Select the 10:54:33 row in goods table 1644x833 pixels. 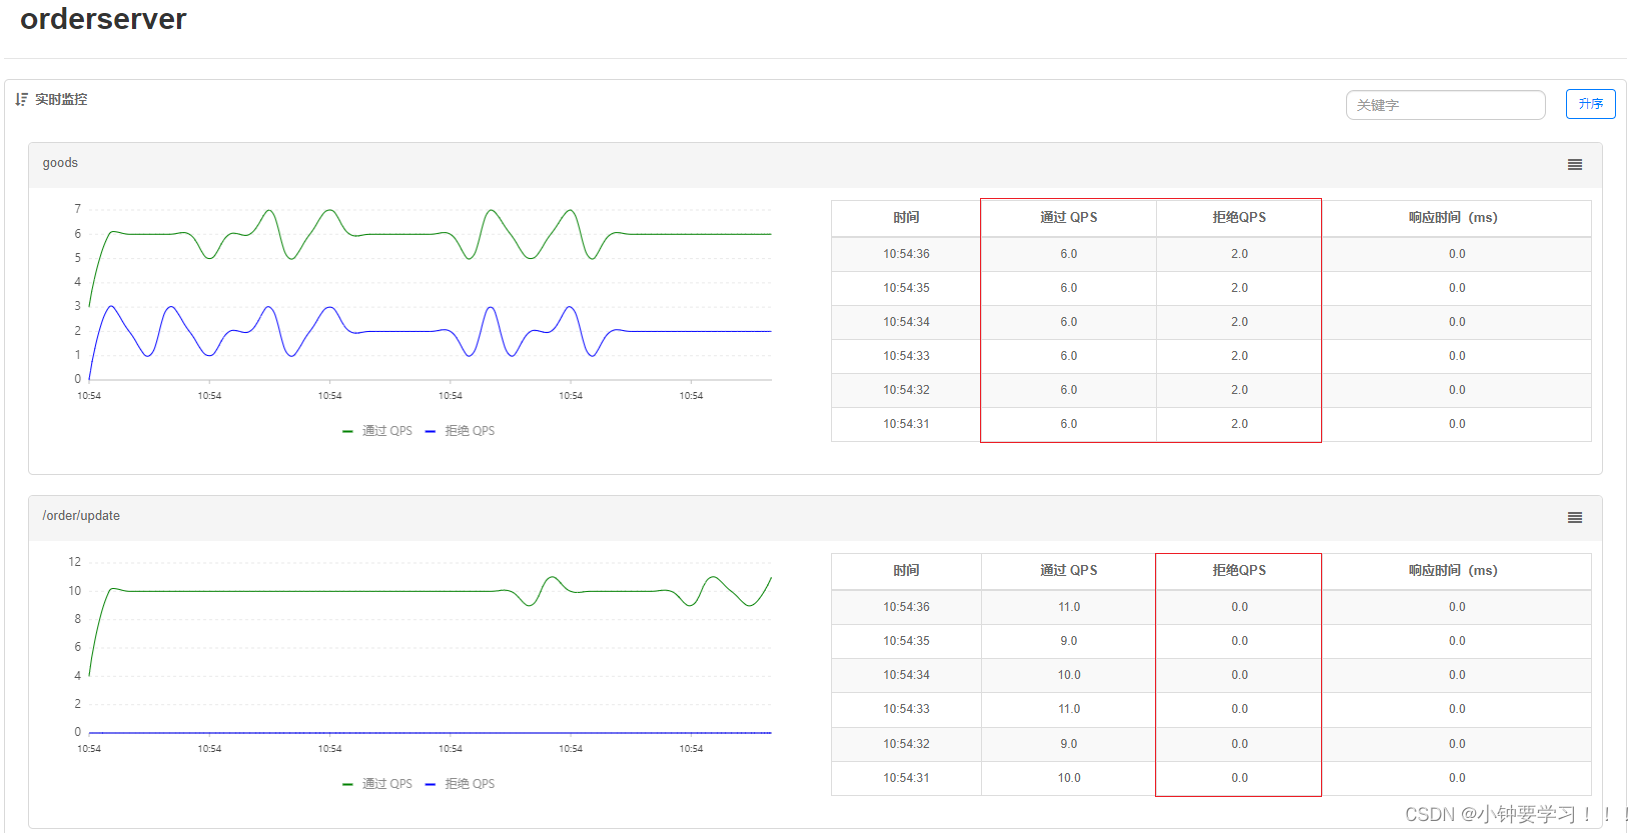click(x=1211, y=356)
